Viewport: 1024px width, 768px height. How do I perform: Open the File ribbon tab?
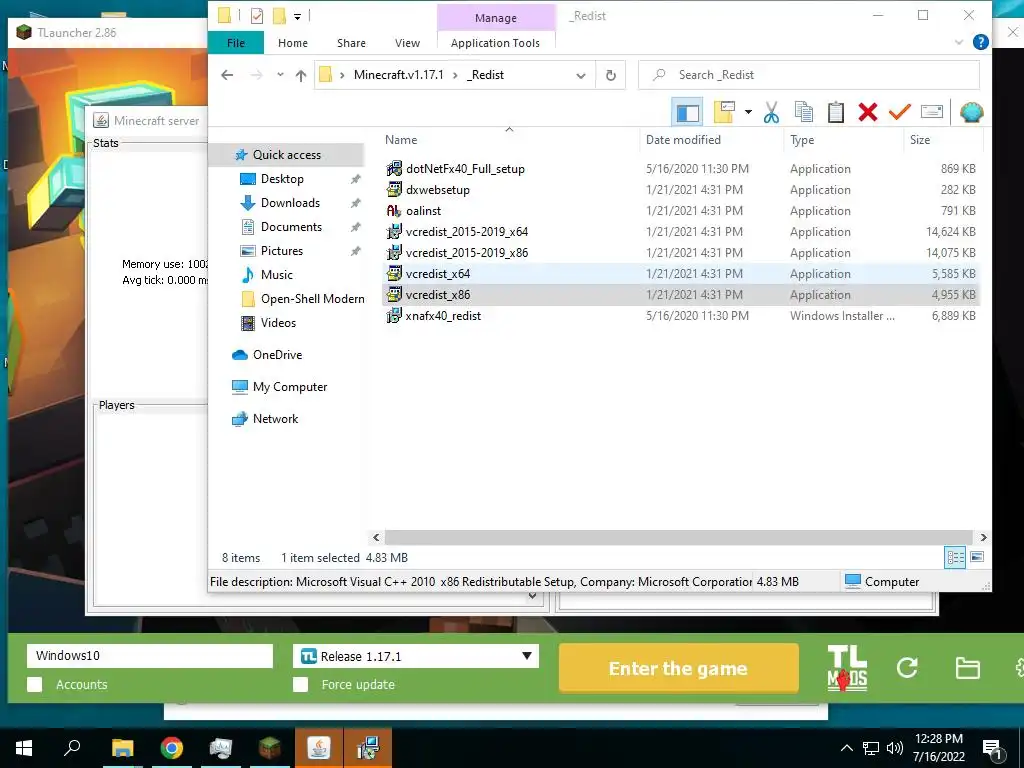point(236,43)
